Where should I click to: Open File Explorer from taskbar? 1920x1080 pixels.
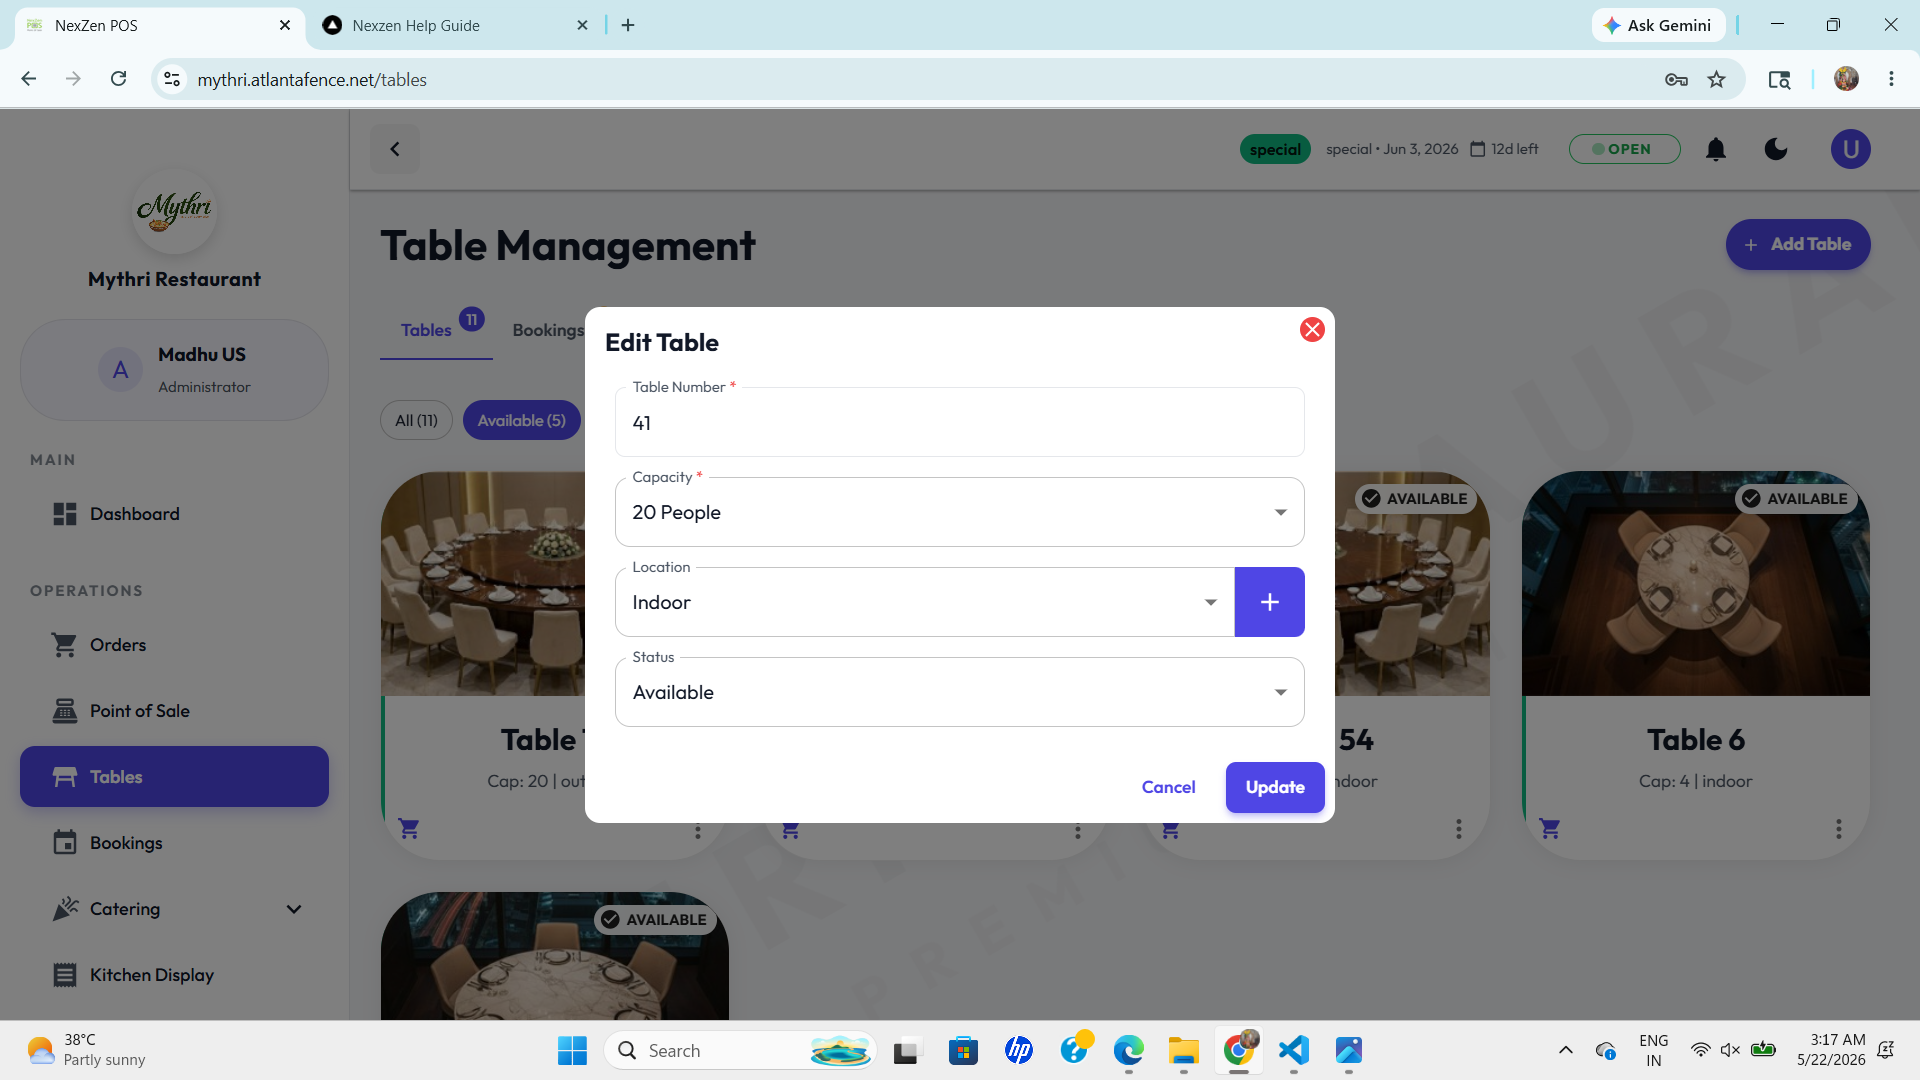(1183, 1050)
